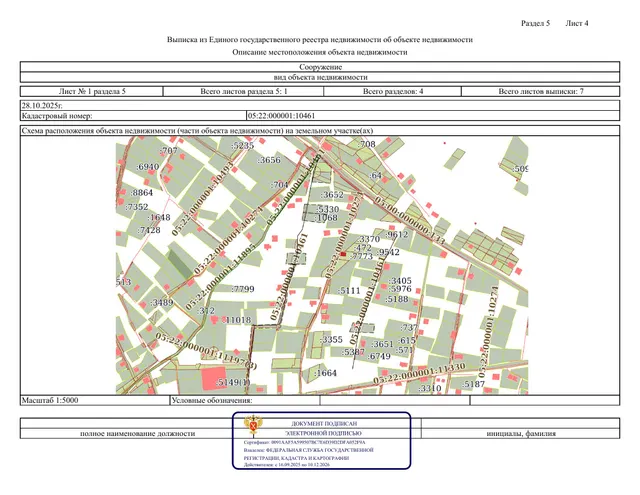Click map parcel label ':3355'
This screenshot has height=495, width=640.
(331, 340)
